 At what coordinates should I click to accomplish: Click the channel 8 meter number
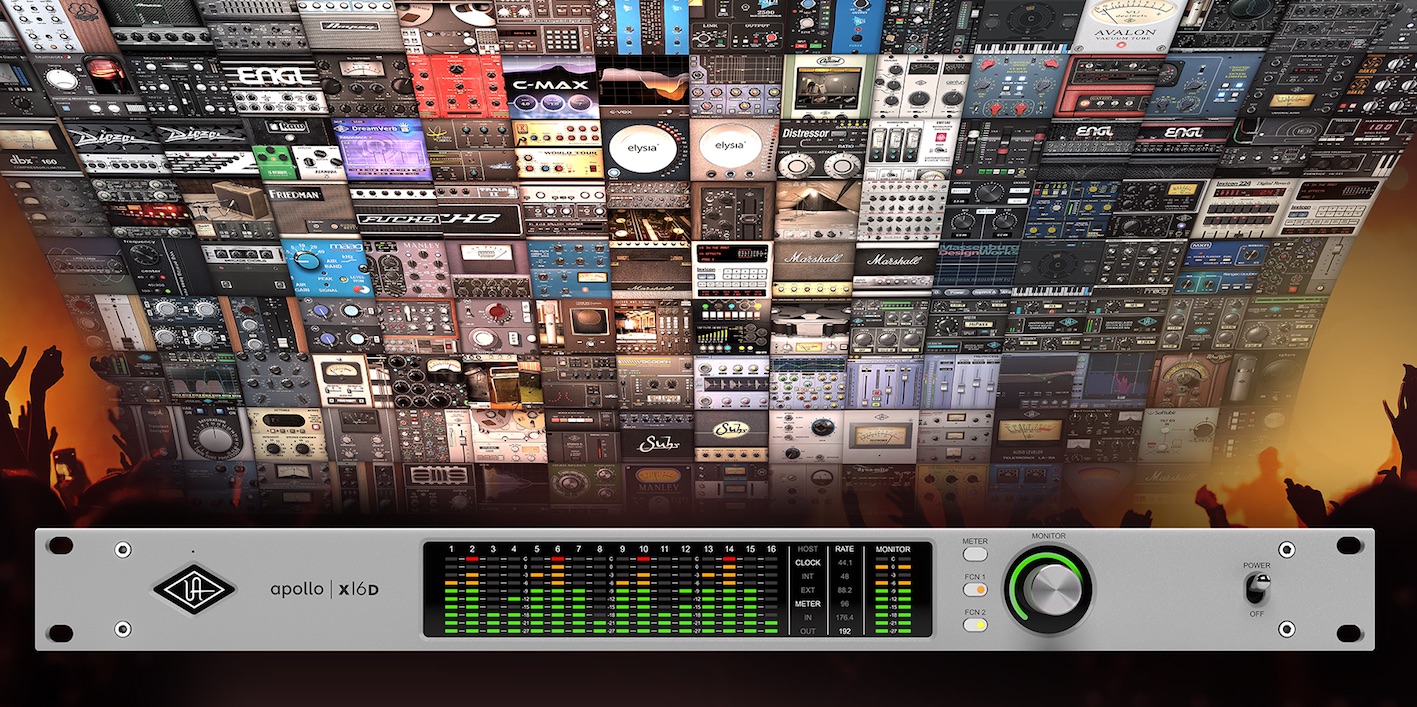pyautogui.click(x=600, y=549)
